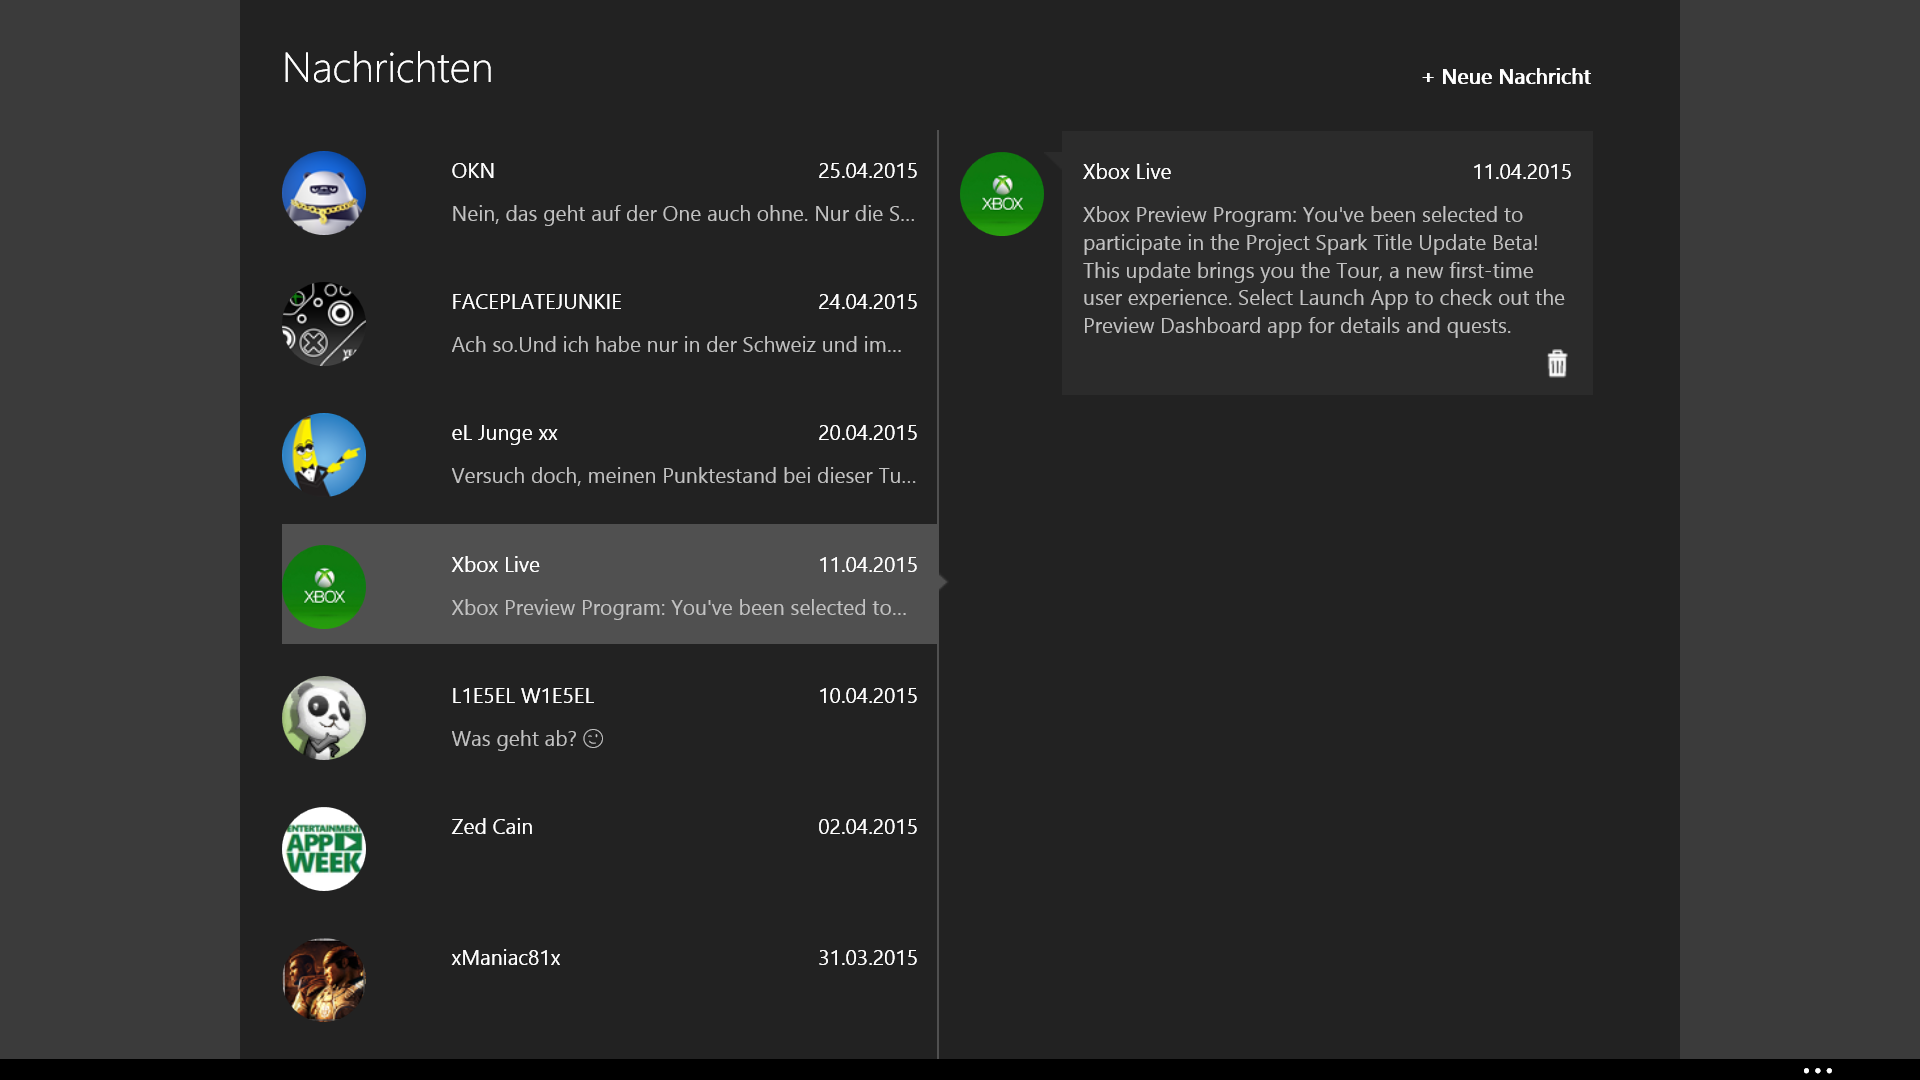Click plus sign next to Neue Nachricht
Image resolution: width=1920 pixels, height=1080 pixels.
point(1428,78)
